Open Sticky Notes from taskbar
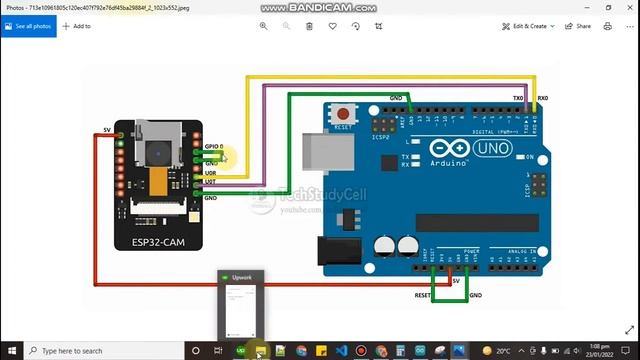640x360 pixels. point(321,351)
